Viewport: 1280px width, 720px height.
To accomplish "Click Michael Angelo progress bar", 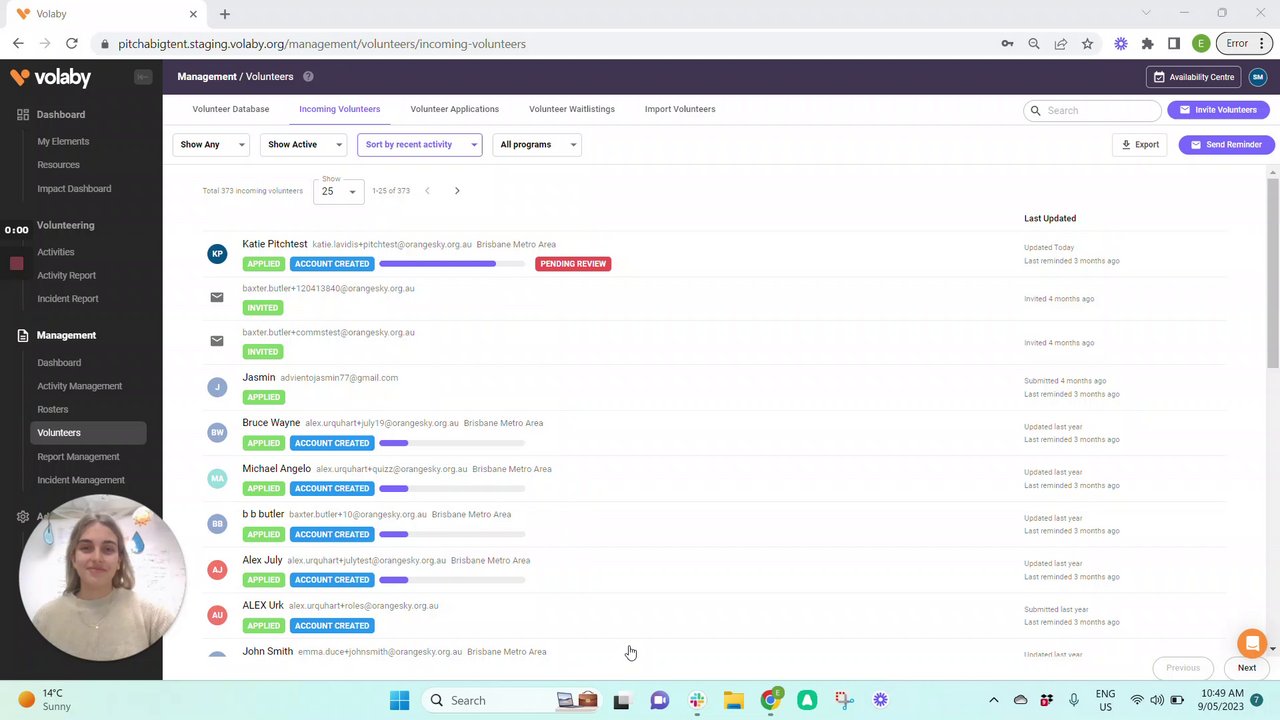I will point(452,489).
